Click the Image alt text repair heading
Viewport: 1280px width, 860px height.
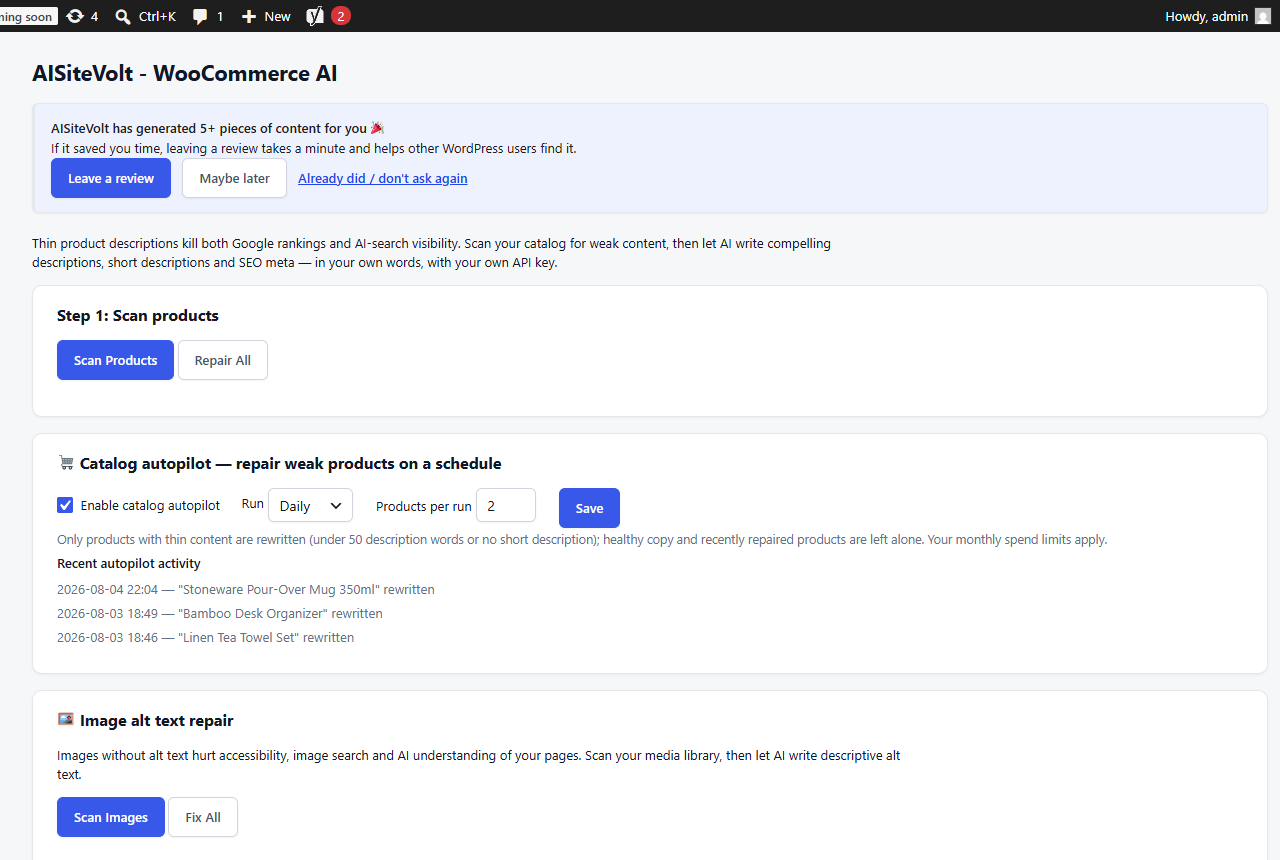click(157, 720)
